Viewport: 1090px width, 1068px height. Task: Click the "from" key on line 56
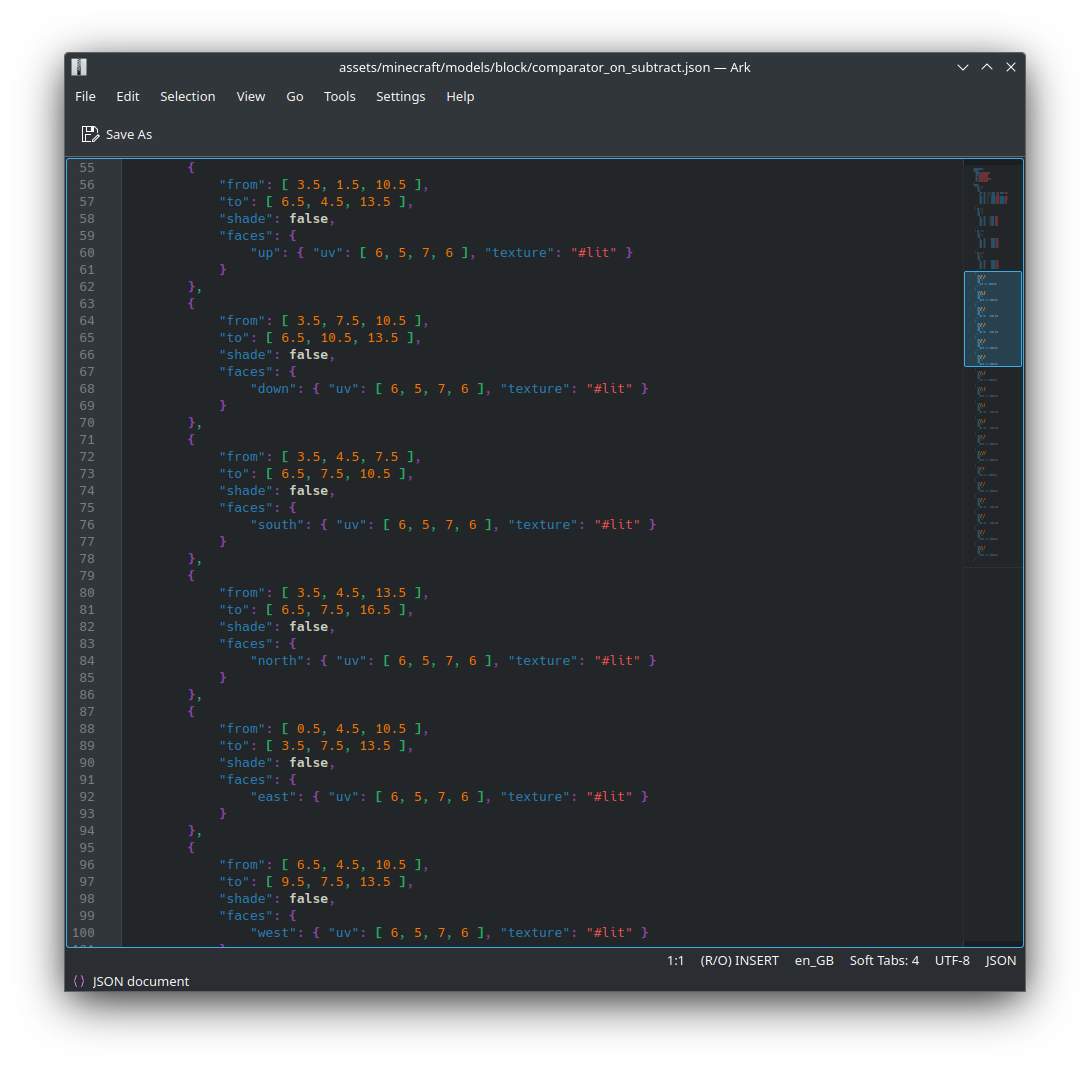click(x=243, y=185)
